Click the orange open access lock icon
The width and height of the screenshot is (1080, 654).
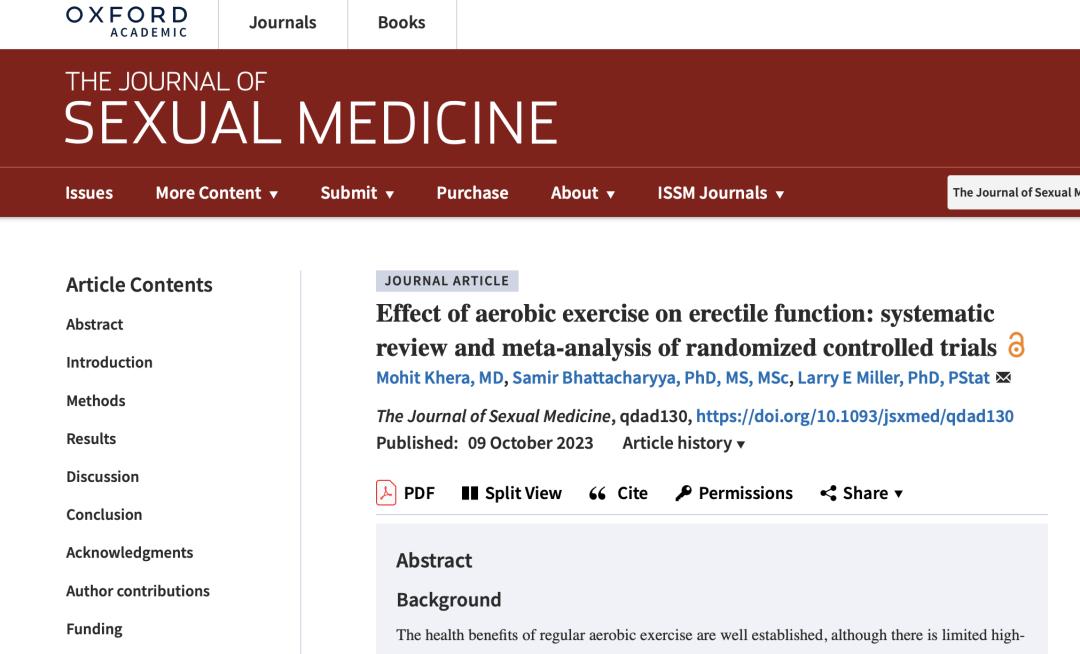point(1016,345)
